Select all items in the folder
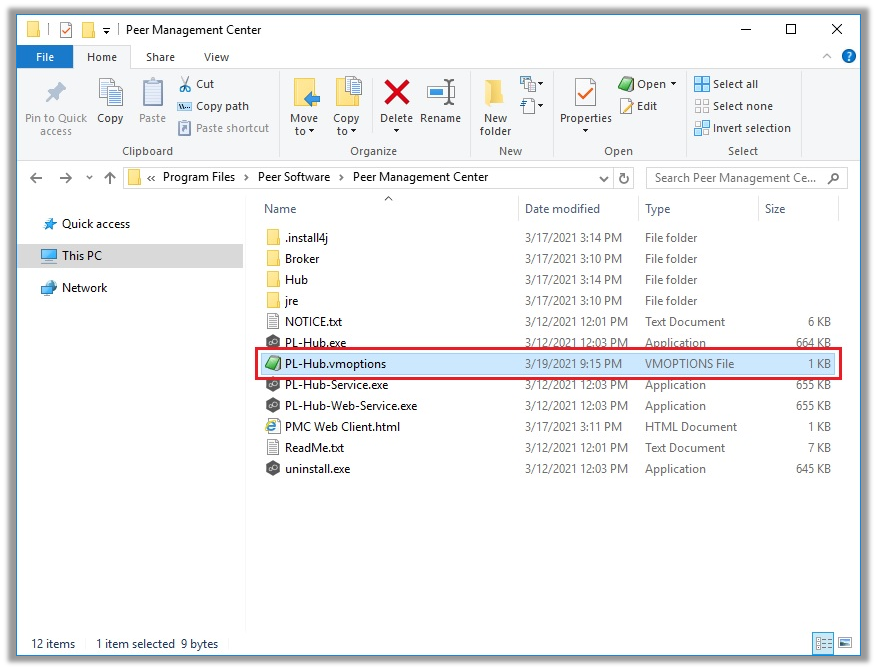The height and width of the screenshot is (670, 877). click(x=728, y=83)
